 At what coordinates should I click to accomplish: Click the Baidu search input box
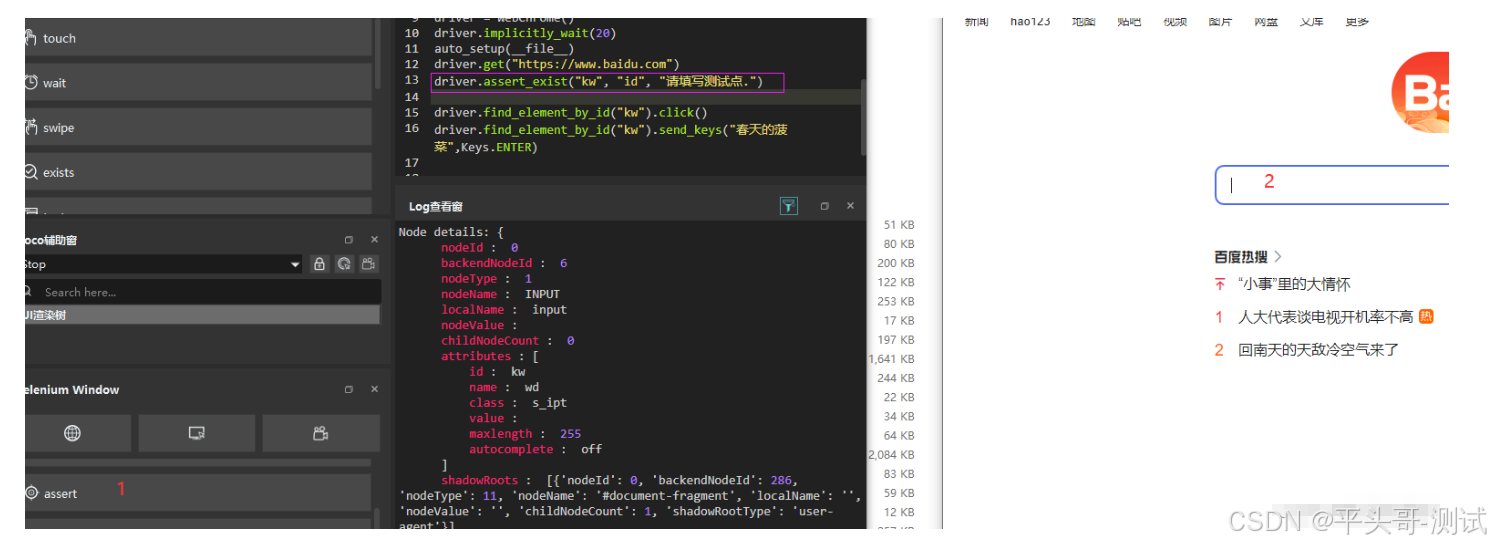coord(1332,185)
